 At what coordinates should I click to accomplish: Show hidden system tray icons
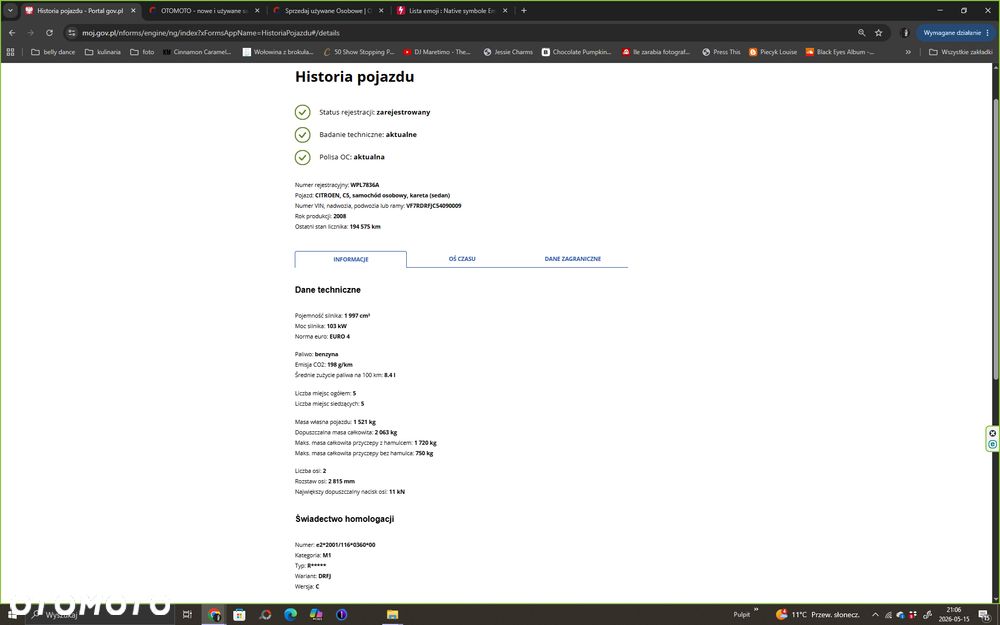875,614
